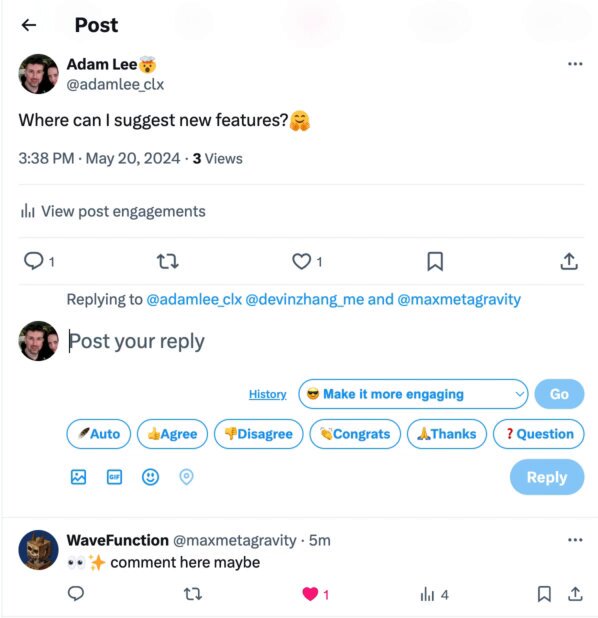Open the @maxmetagravity mention link
The height and width of the screenshot is (618, 598).
tap(459, 300)
